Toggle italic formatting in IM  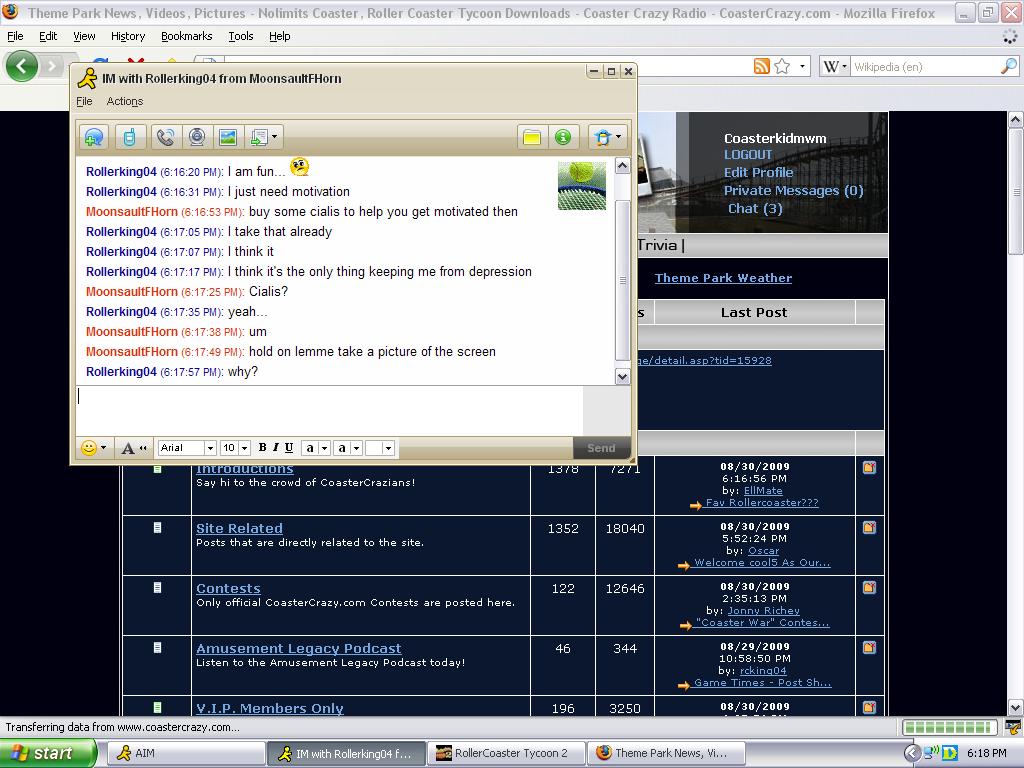pyautogui.click(x=276, y=448)
